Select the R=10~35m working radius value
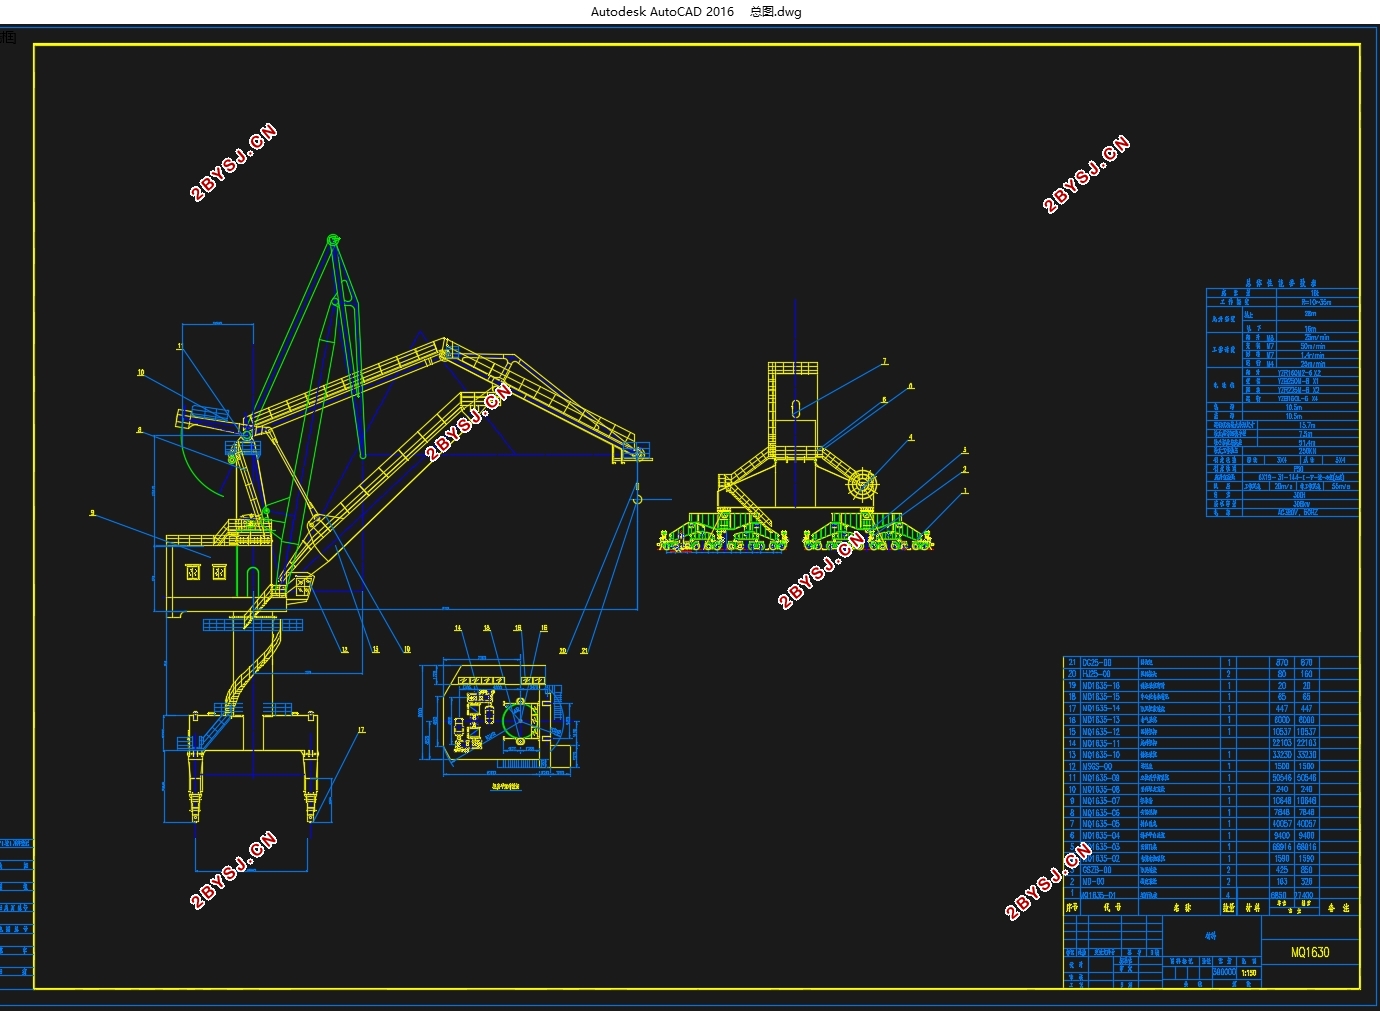 pyautogui.click(x=1316, y=302)
